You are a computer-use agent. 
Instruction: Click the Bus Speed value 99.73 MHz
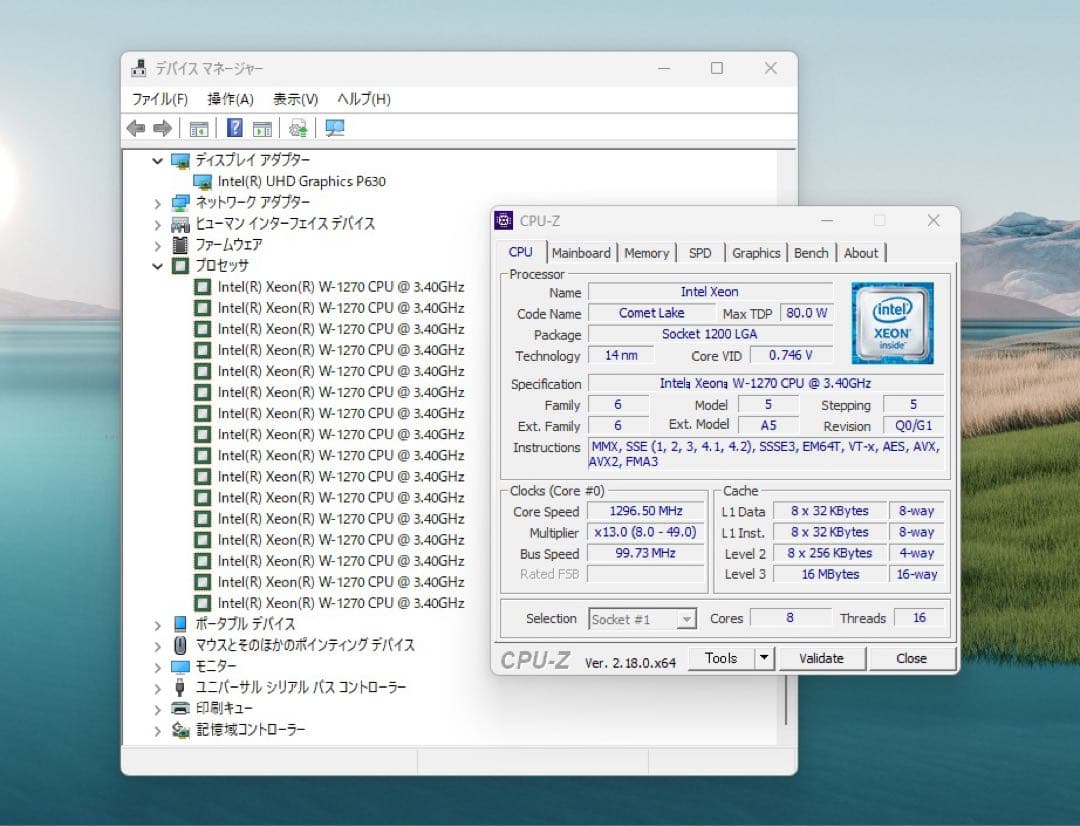click(x=645, y=553)
